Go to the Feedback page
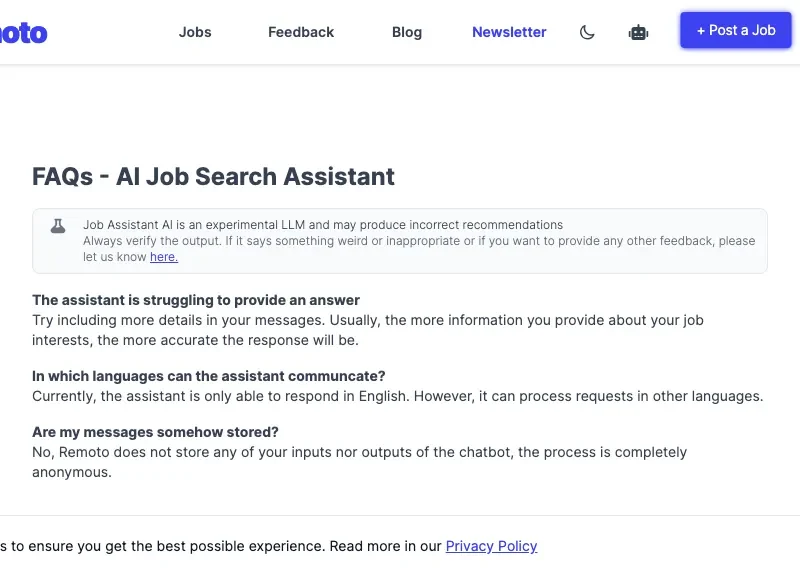The width and height of the screenshot is (800, 576). tap(301, 32)
